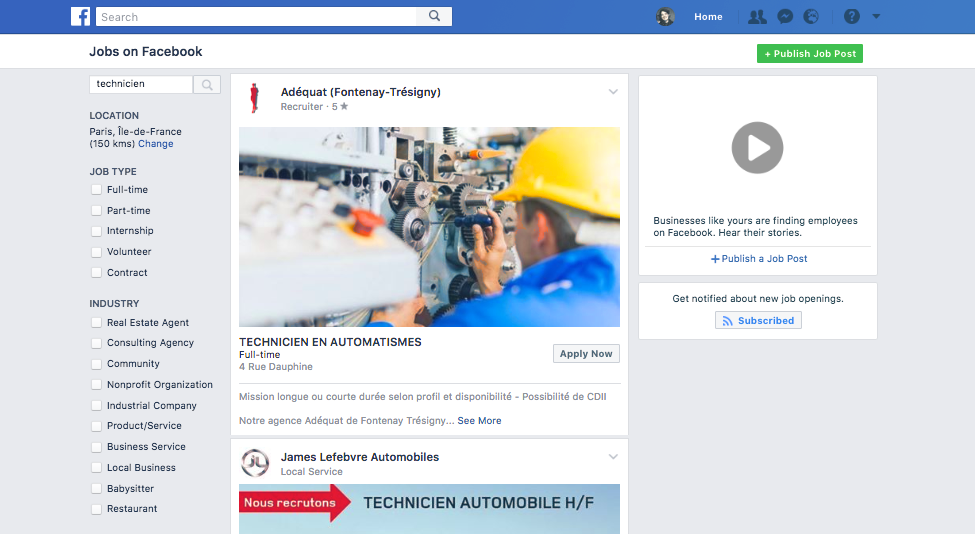Expand options chevron on Adéquat post
975x534 pixels.
pos(613,91)
